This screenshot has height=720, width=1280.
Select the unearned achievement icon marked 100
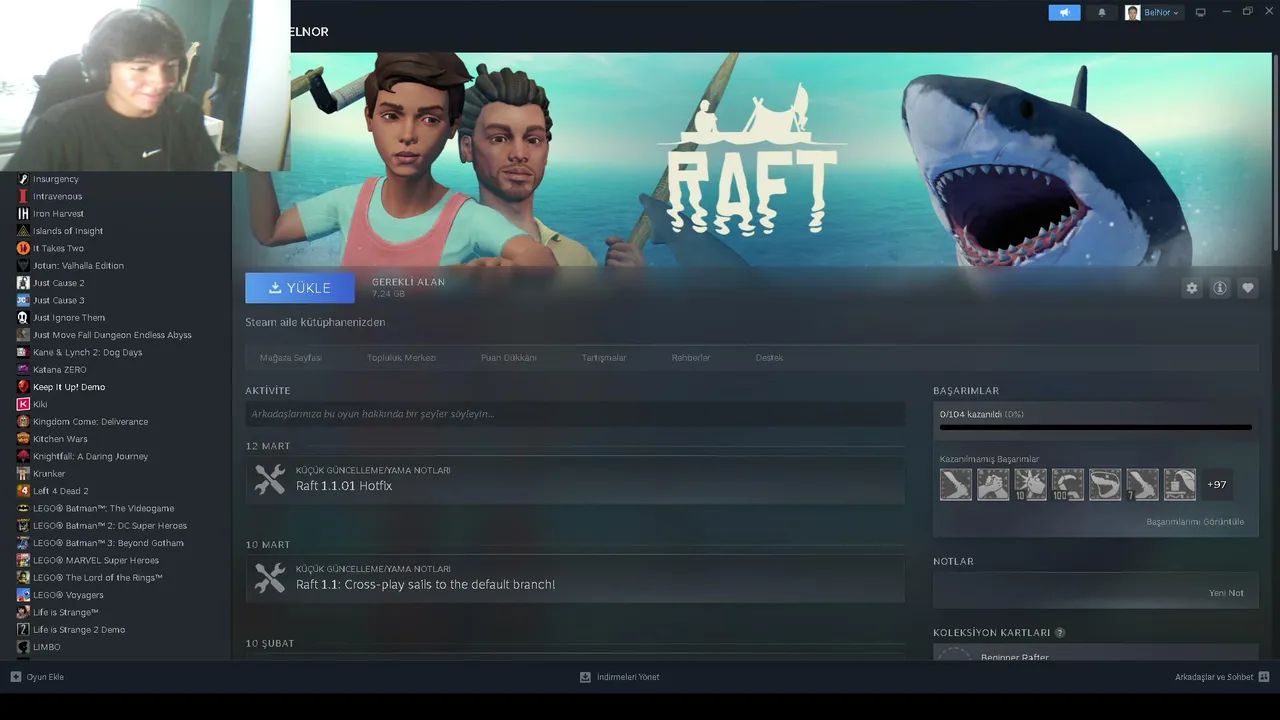[x=1067, y=484]
